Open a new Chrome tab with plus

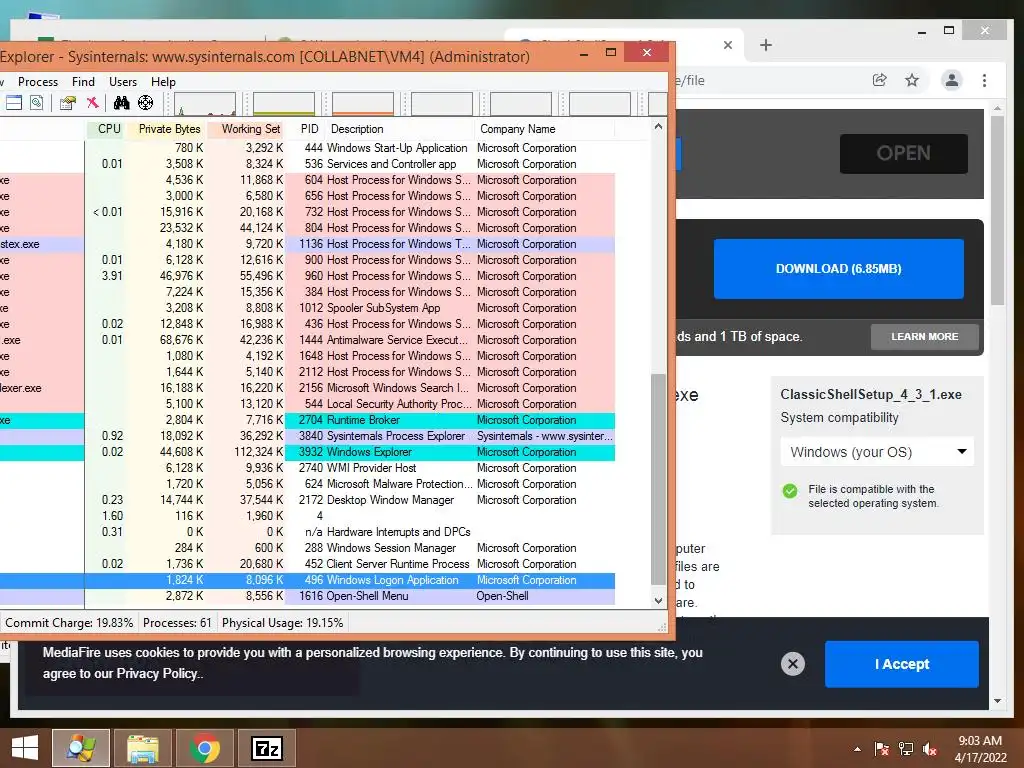pos(766,45)
